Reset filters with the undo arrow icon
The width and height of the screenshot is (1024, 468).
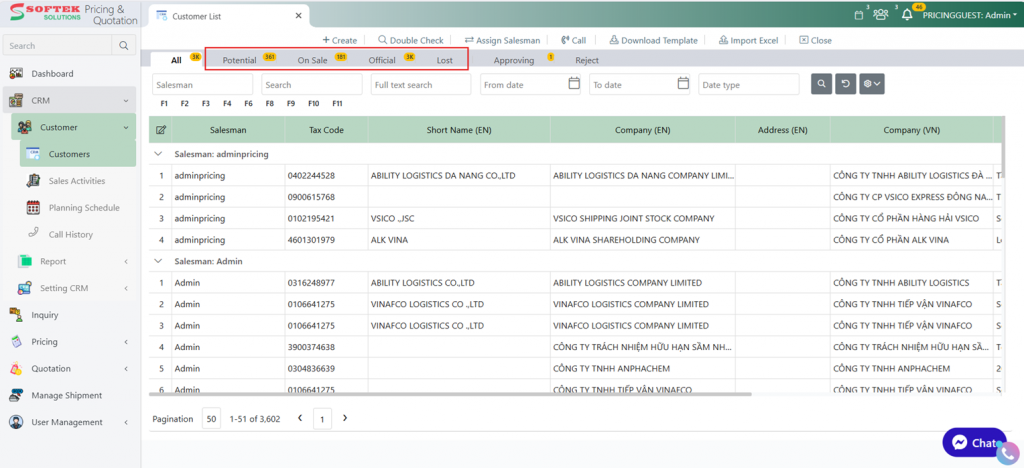pyautogui.click(x=845, y=85)
